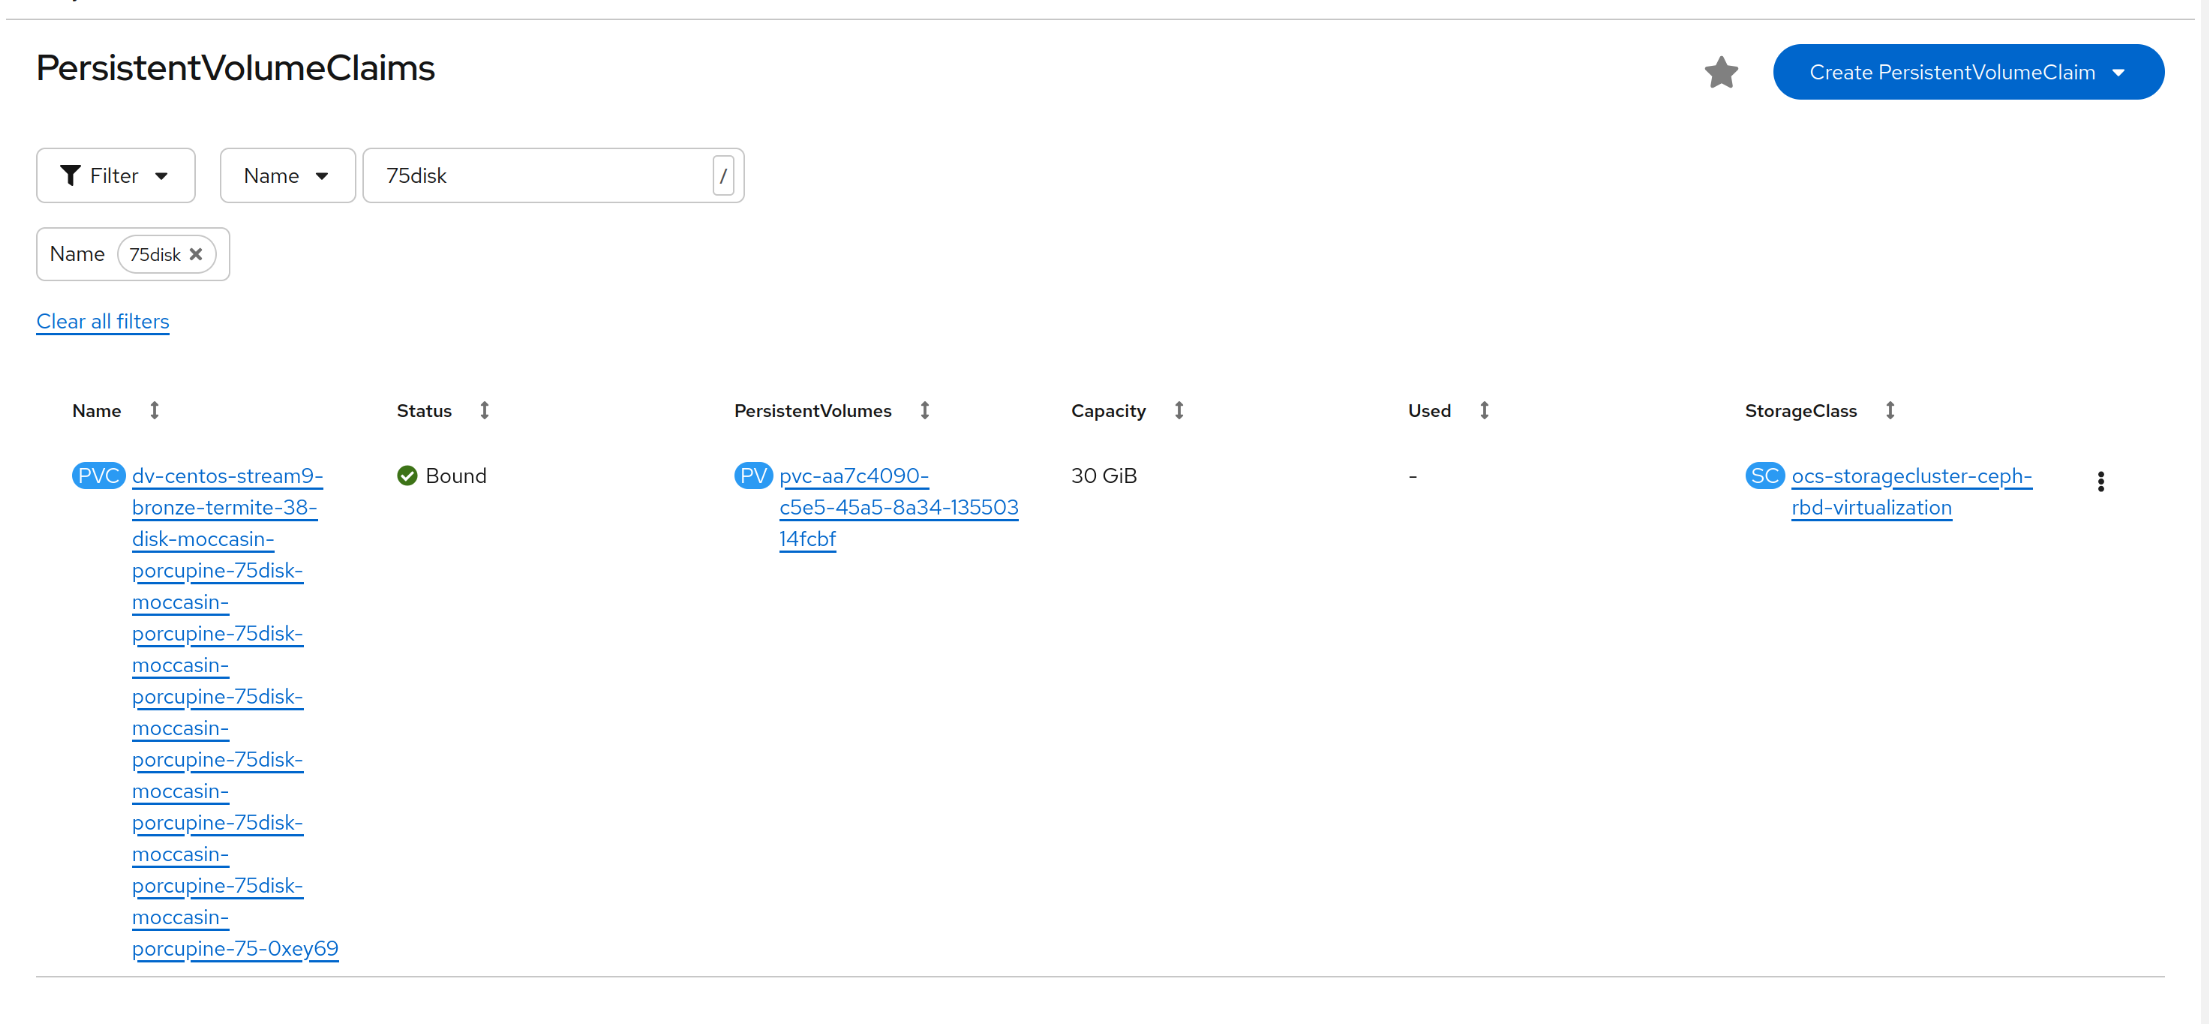Click the SC resource badge

click(x=1765, y=476)
